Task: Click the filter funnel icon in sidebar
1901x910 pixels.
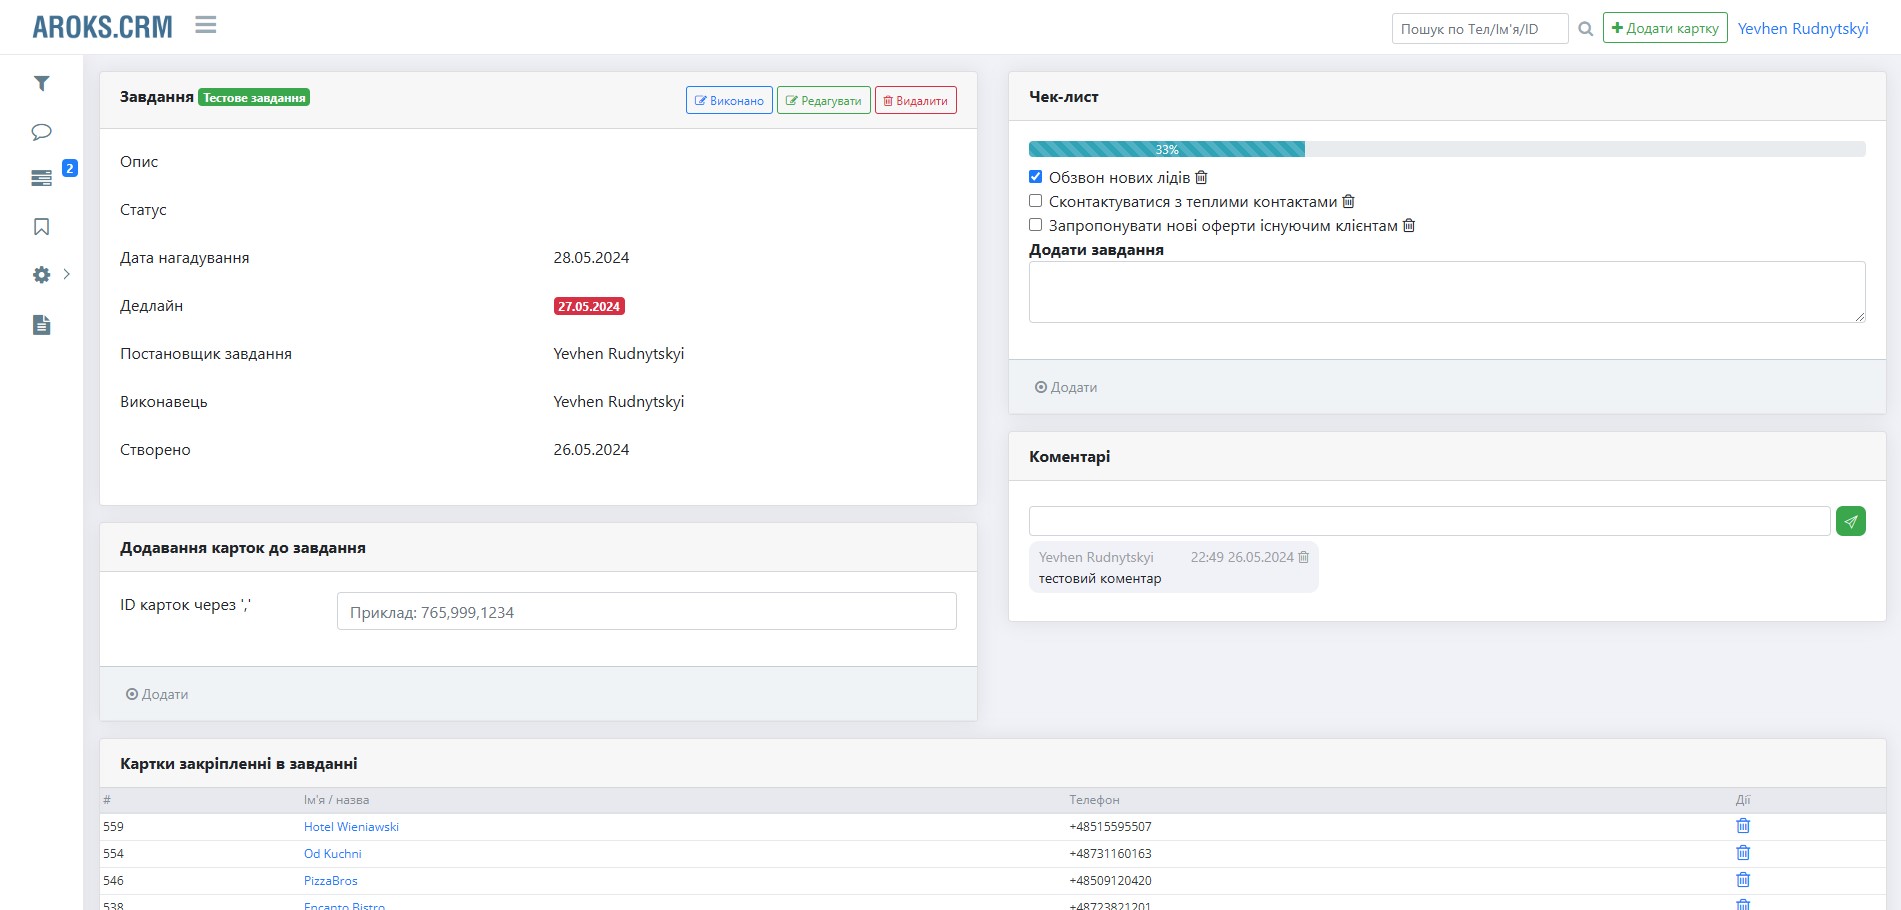Action: [x=41, y=84]
